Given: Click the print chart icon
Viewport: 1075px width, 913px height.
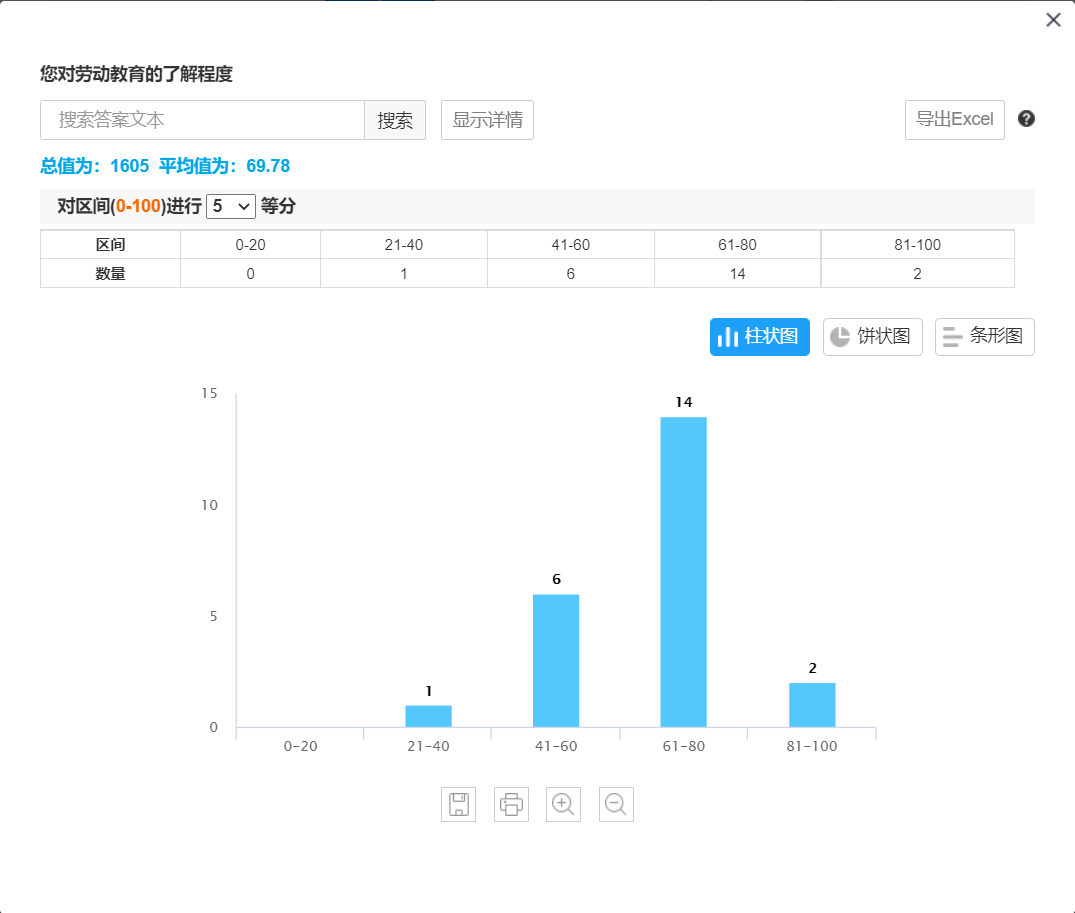Looking at the screenshot, I should pos(511,804).
